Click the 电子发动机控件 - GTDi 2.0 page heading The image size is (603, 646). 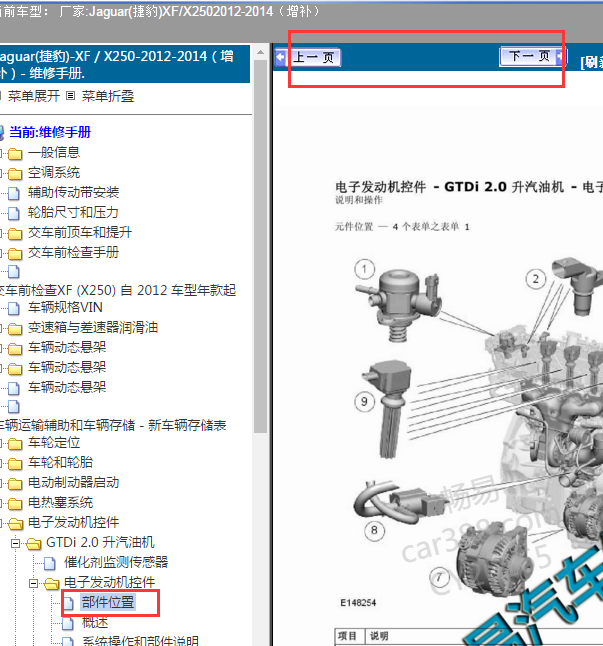tap(469, 187)
